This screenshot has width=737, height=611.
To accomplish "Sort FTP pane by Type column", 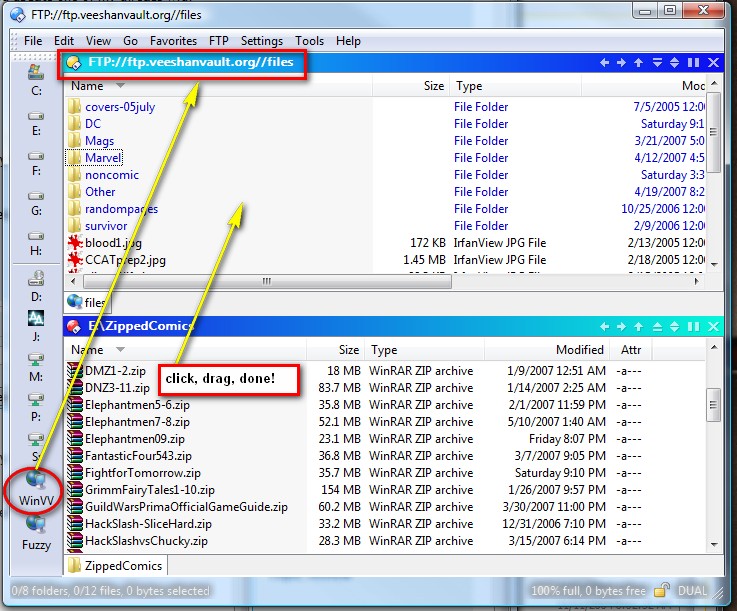I will point(516,86).
